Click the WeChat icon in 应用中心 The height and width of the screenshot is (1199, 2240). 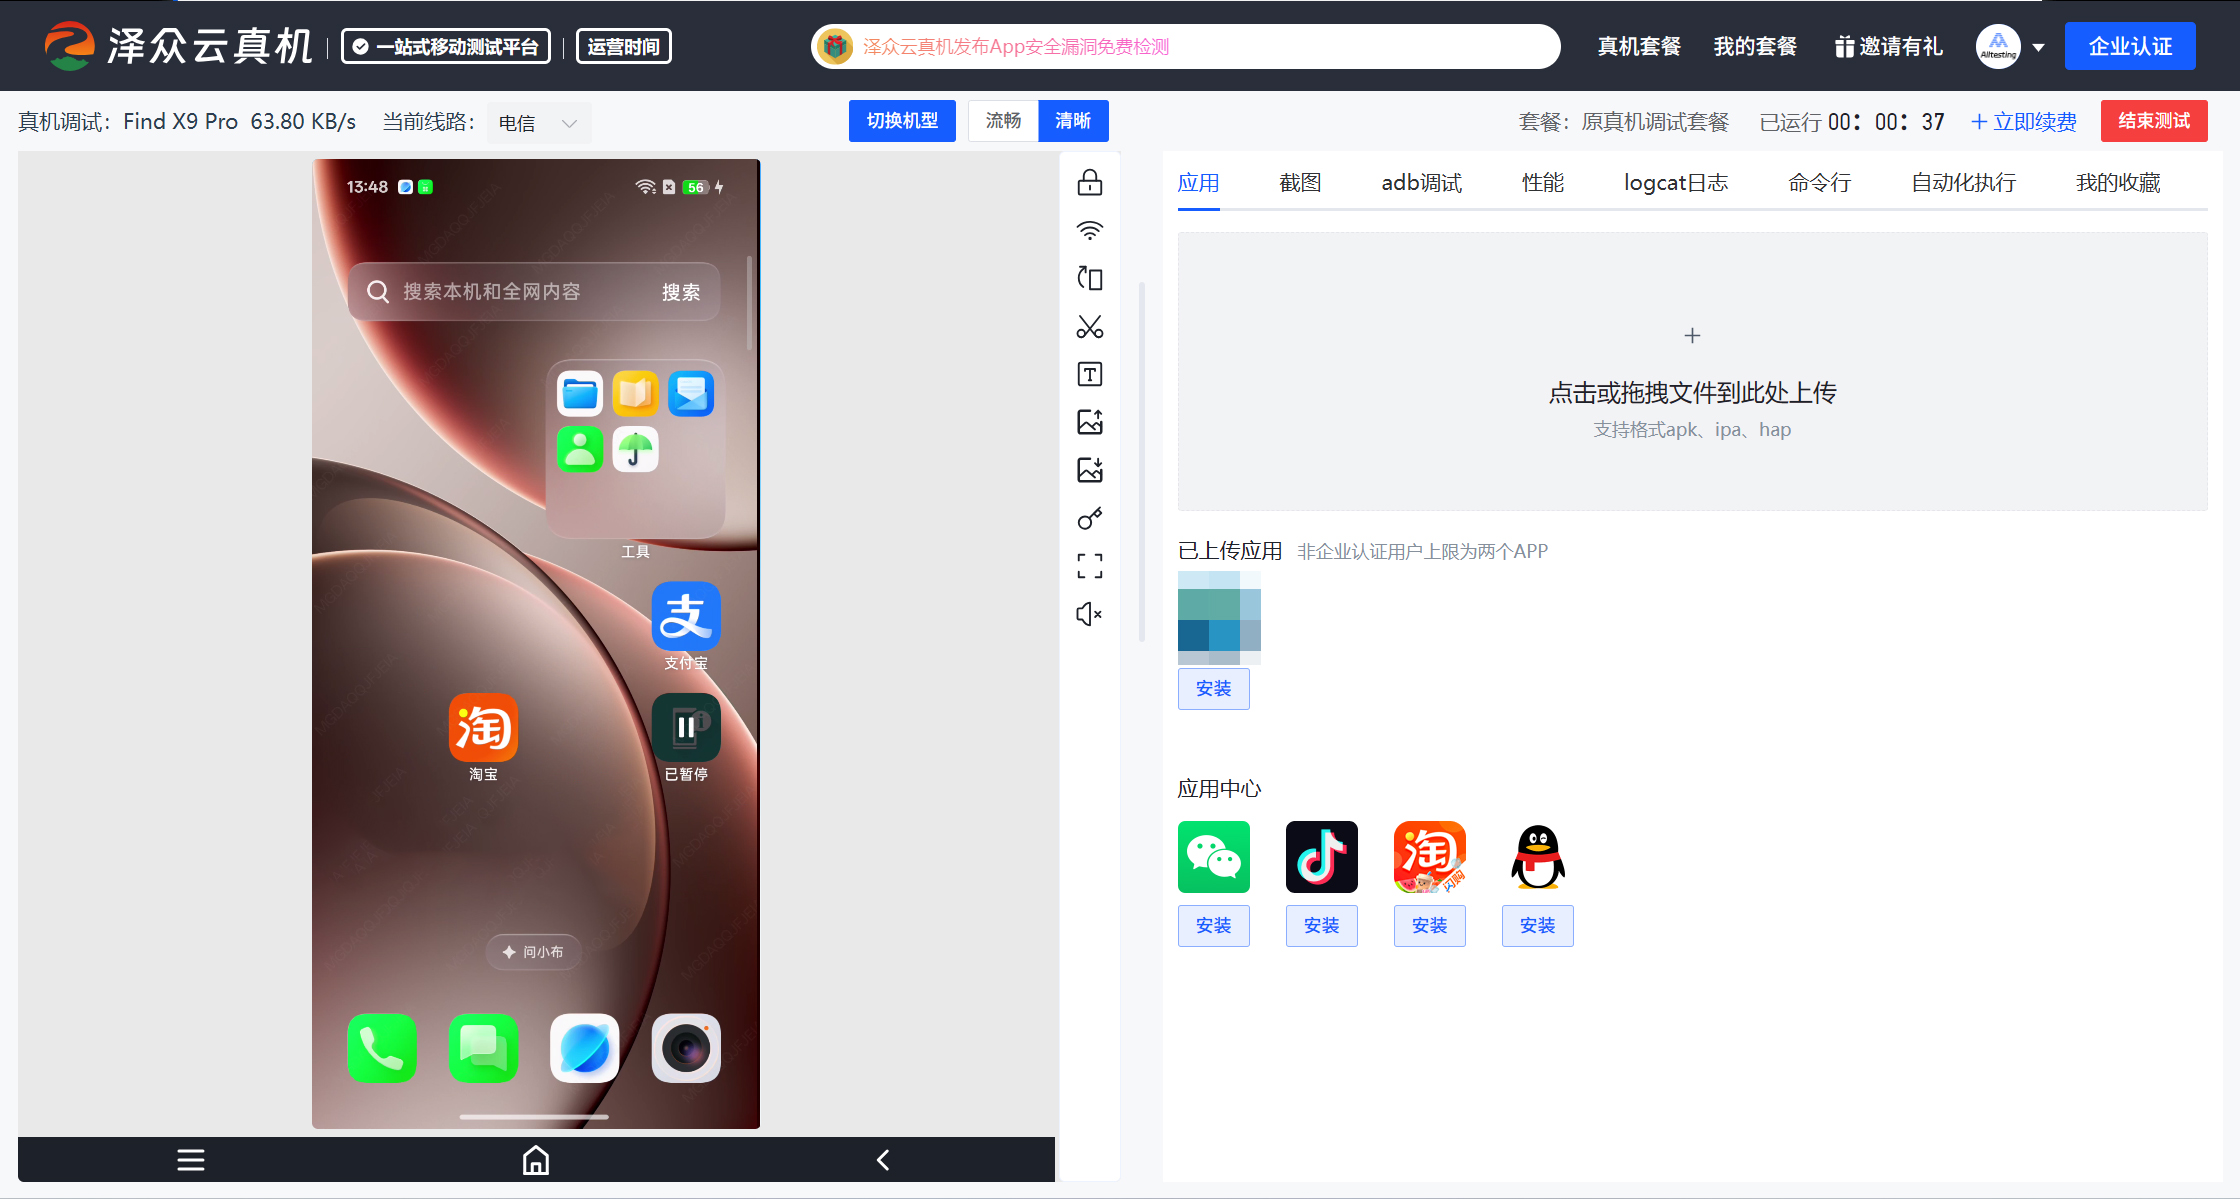(1214, 857)
